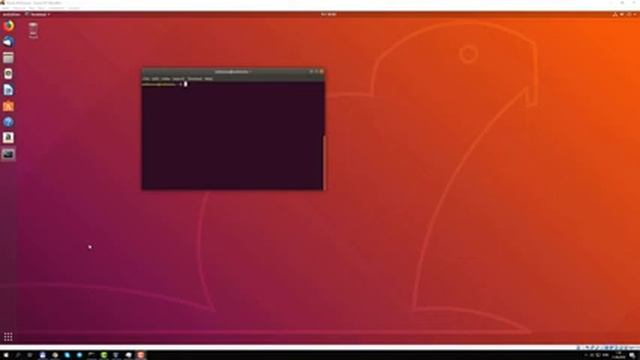Screen dimensions: 640x360
Task: Open the Show Applications grid
Action: pyautogui.click(x=8, y=337)
